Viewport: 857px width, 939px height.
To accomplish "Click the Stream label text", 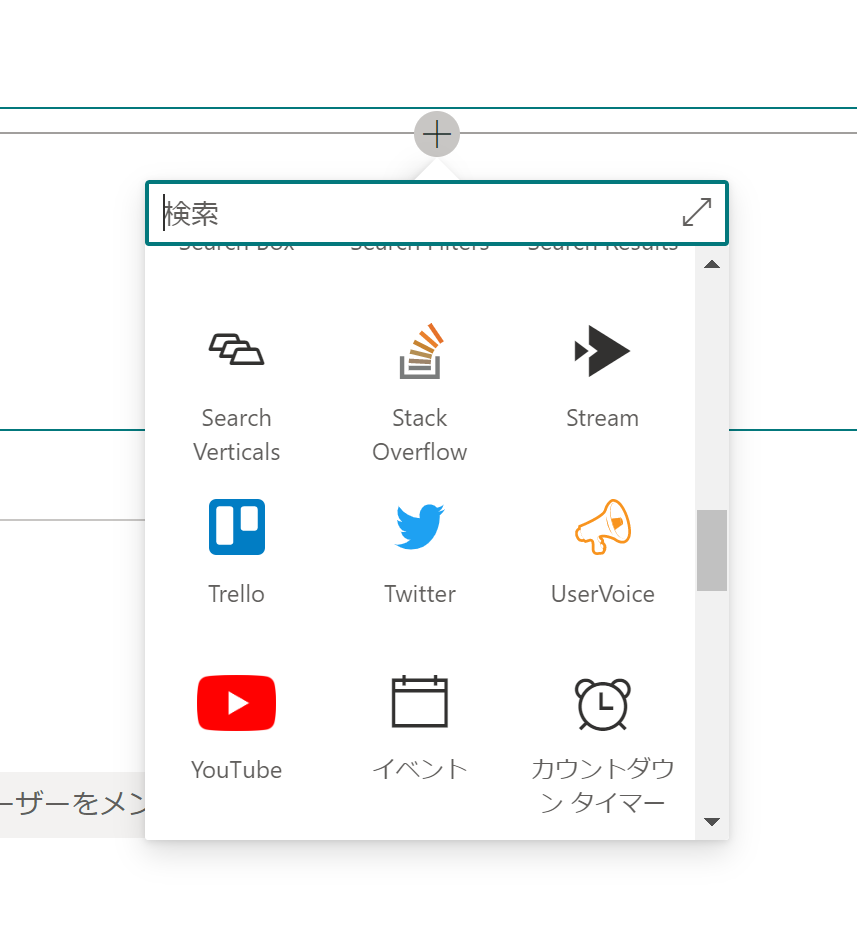I will (603, 418).
